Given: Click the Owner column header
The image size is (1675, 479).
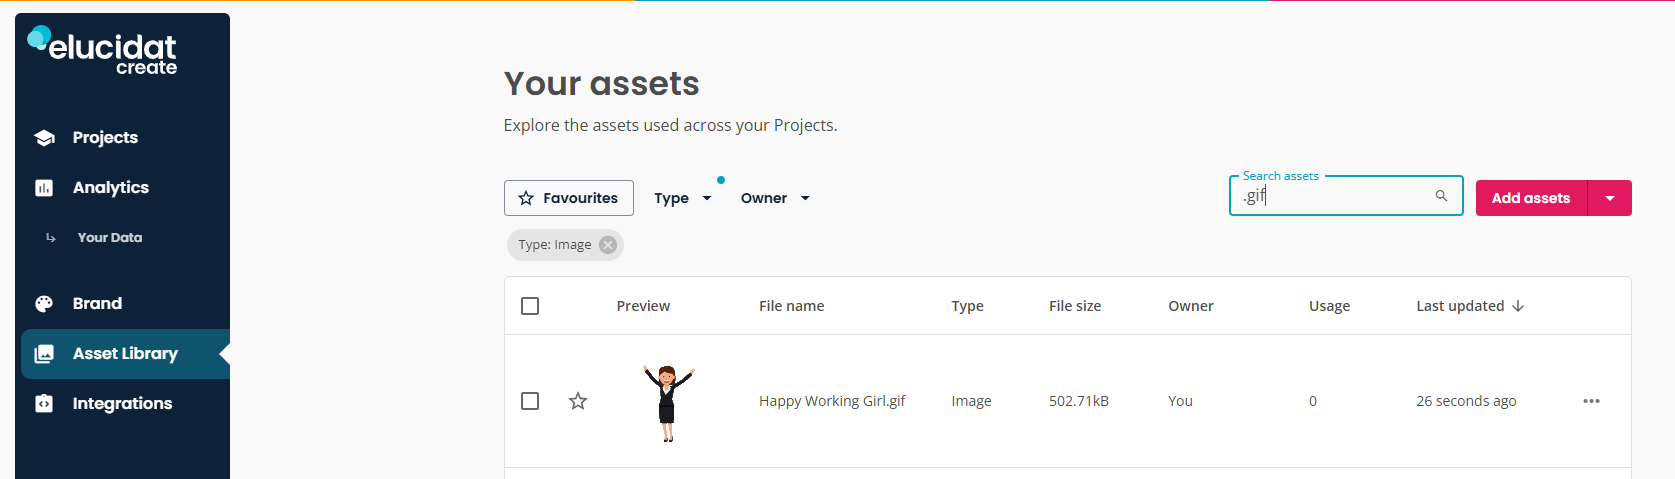Looking at the screenshot, I should (1191, 306).
